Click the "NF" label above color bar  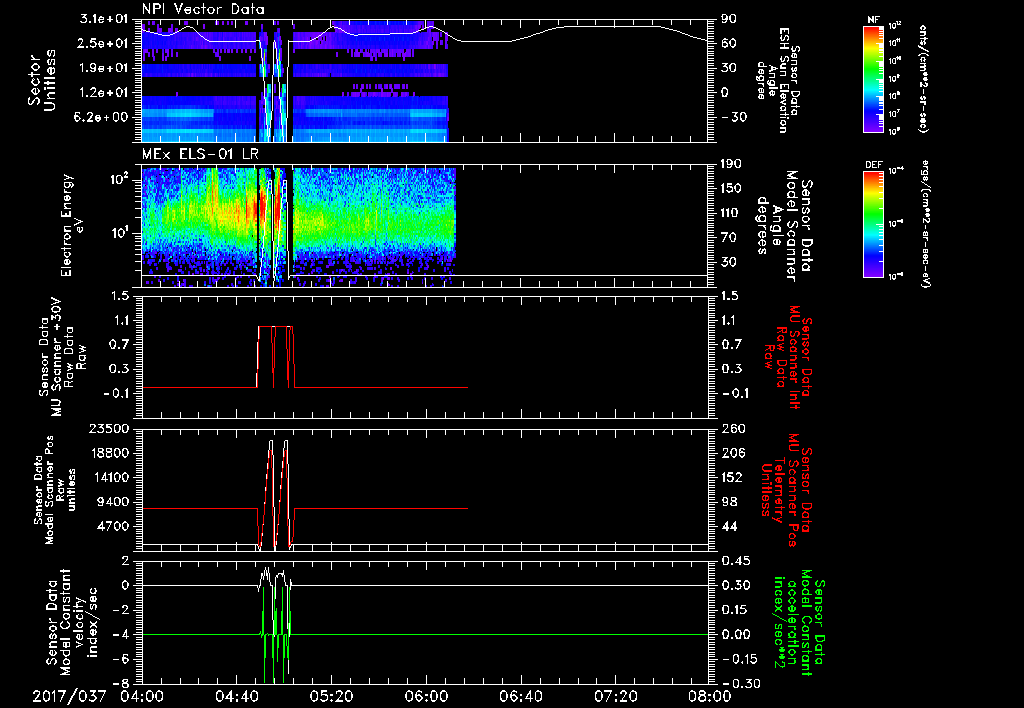[x=873, y=20]
